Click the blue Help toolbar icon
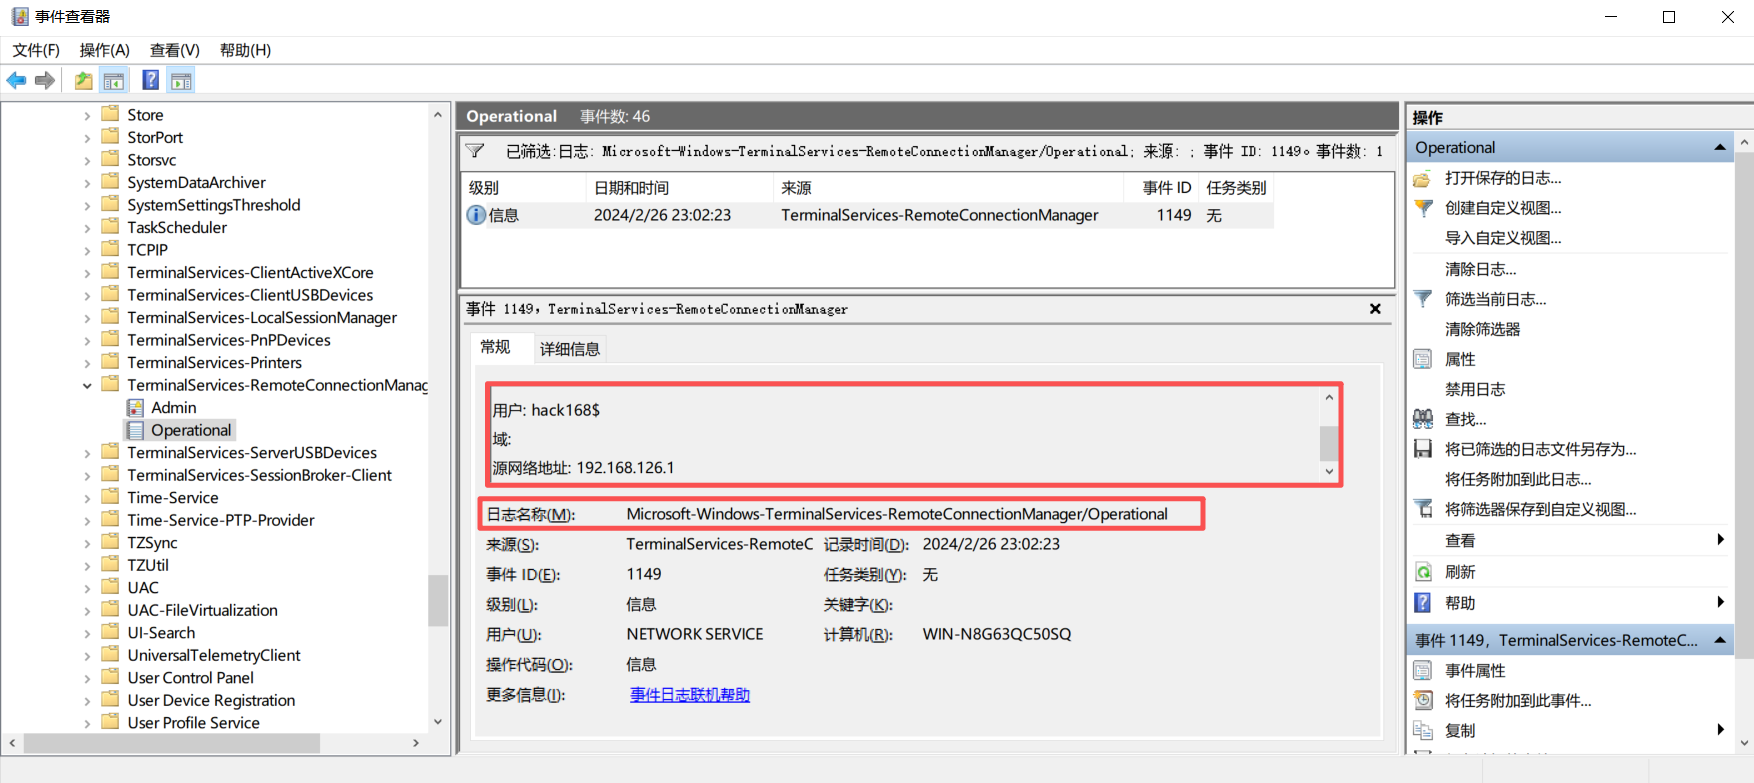This screenshot has height=783, width=1754. [x=150, y=81]
